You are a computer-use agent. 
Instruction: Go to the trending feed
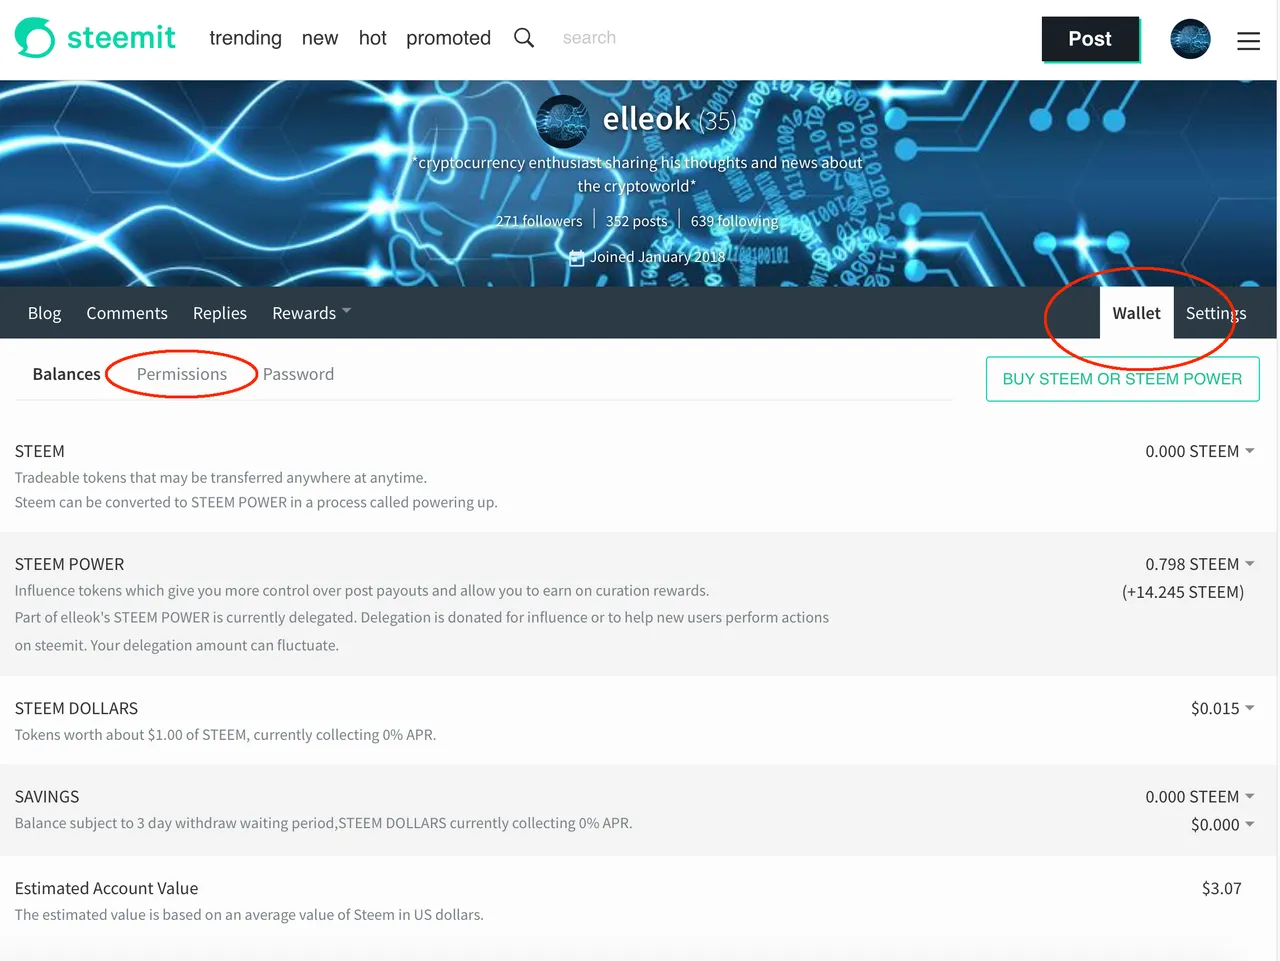[x=245, y=38]
